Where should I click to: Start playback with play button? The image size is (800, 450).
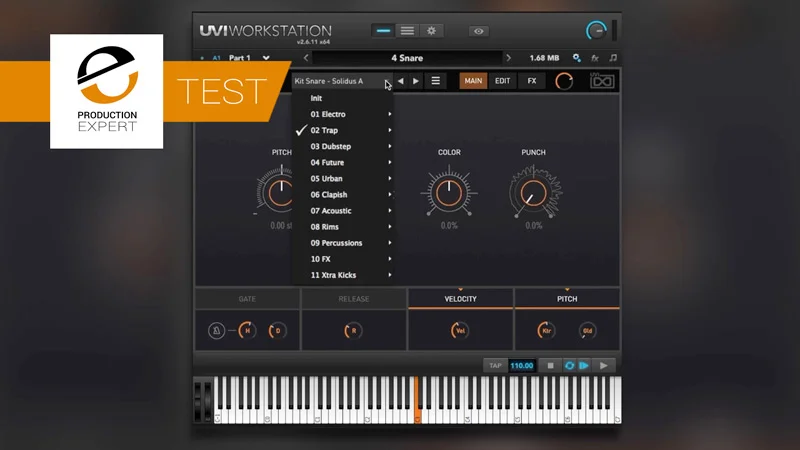point(604,365)
